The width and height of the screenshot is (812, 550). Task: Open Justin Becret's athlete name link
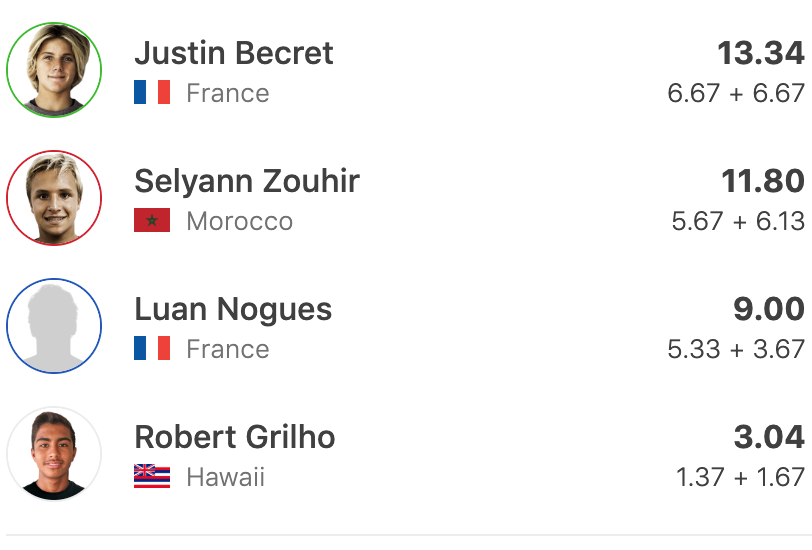point(234,53)
